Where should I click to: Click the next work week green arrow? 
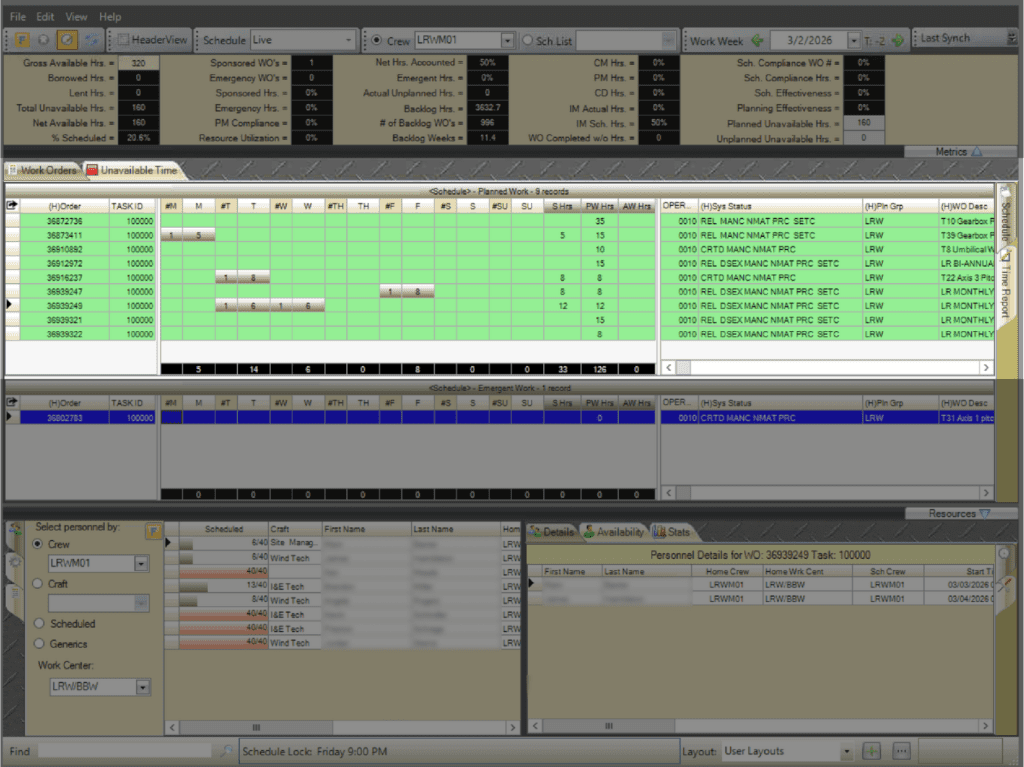click(897, 40)
